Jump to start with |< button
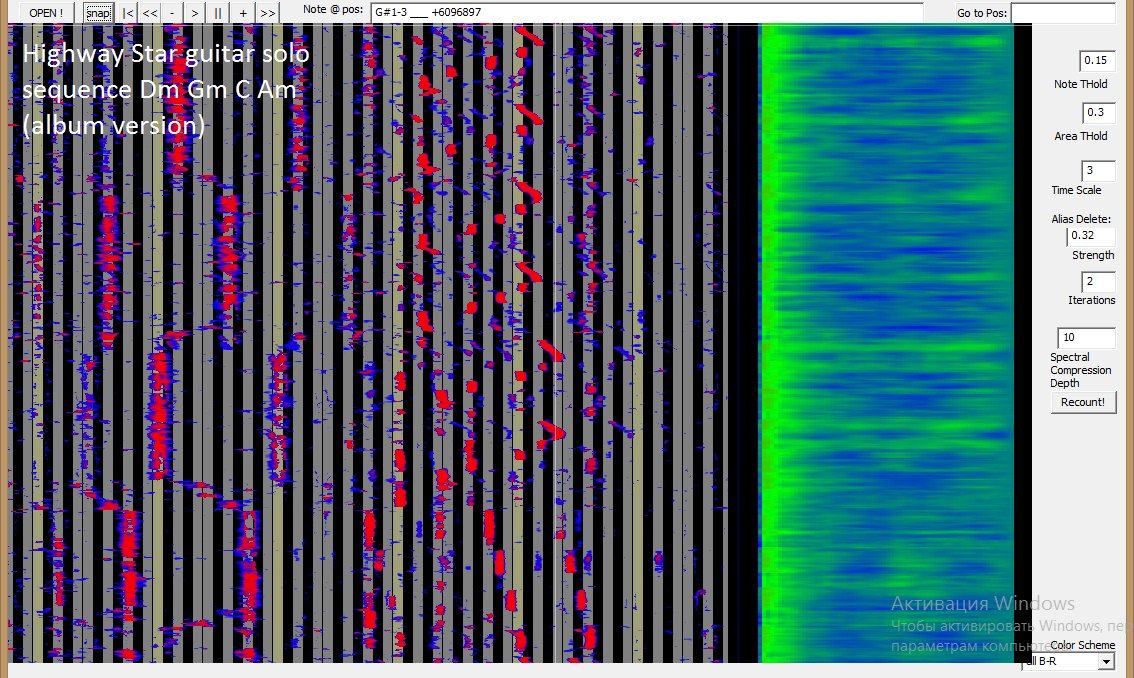 pyautogui.click(x=127, y=13)
